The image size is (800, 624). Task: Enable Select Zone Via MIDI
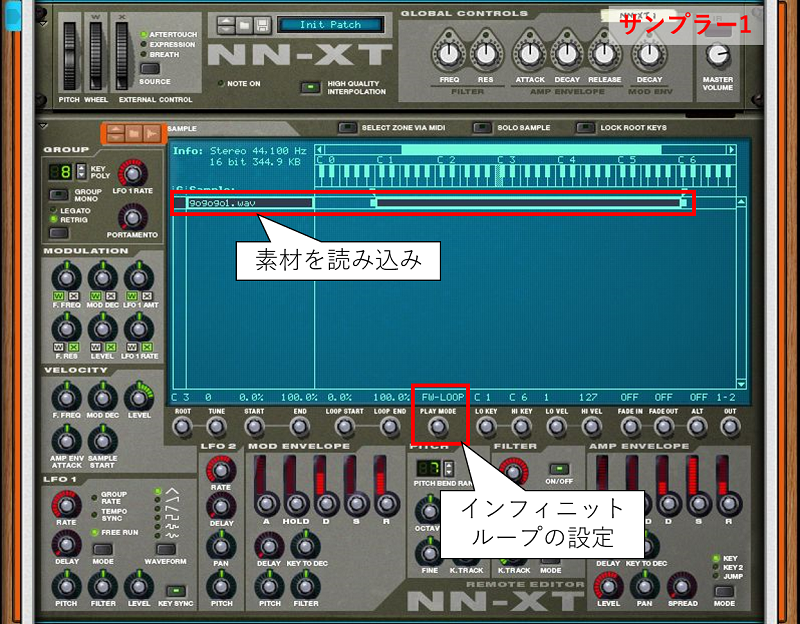pos(347,128)
